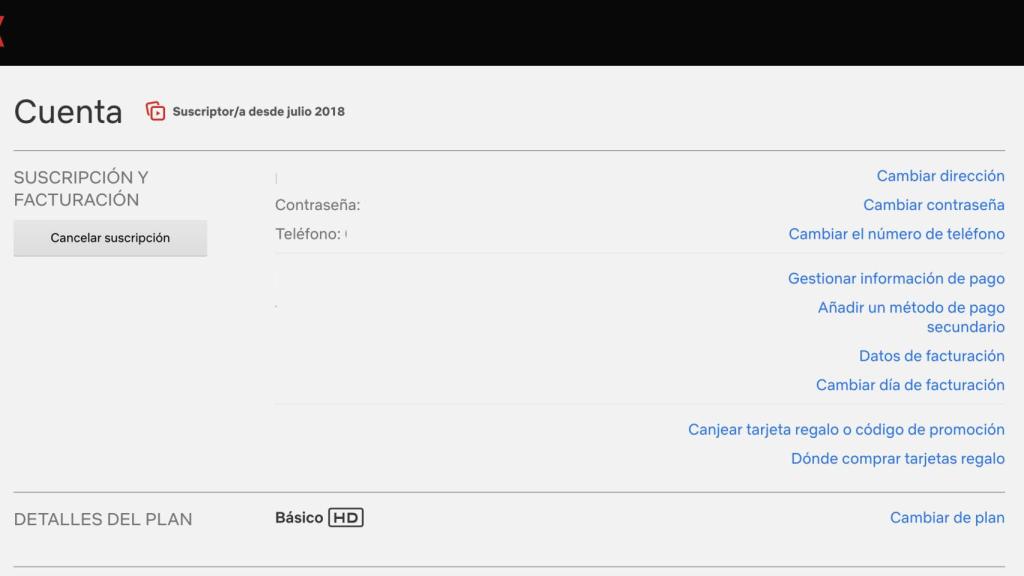1024x576 pixels.
Task: Select Cambiar contraseña
Action: 932,204
